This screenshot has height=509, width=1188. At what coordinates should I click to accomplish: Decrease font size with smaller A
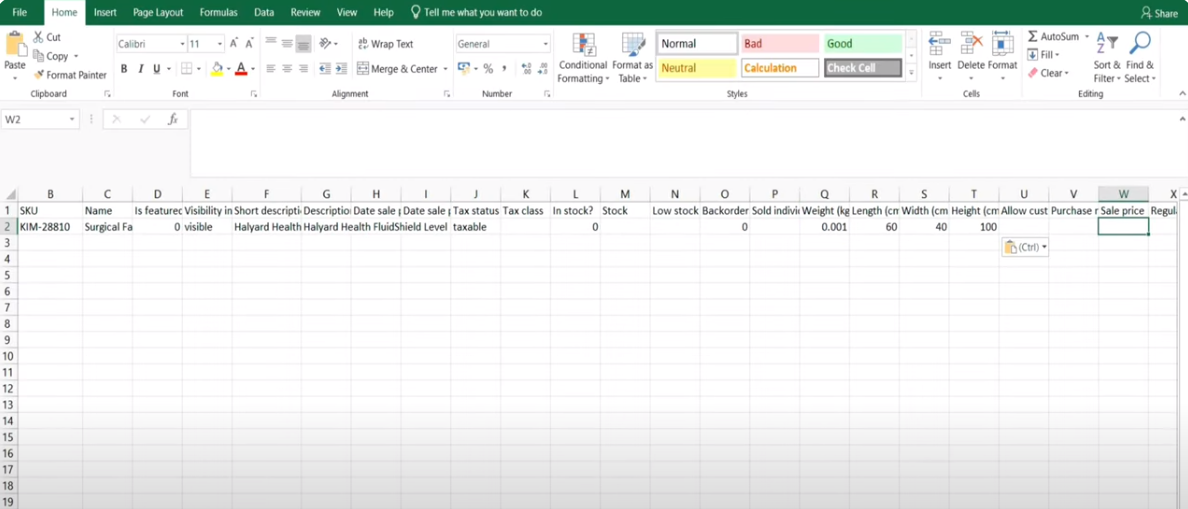(x=249, y=44)
